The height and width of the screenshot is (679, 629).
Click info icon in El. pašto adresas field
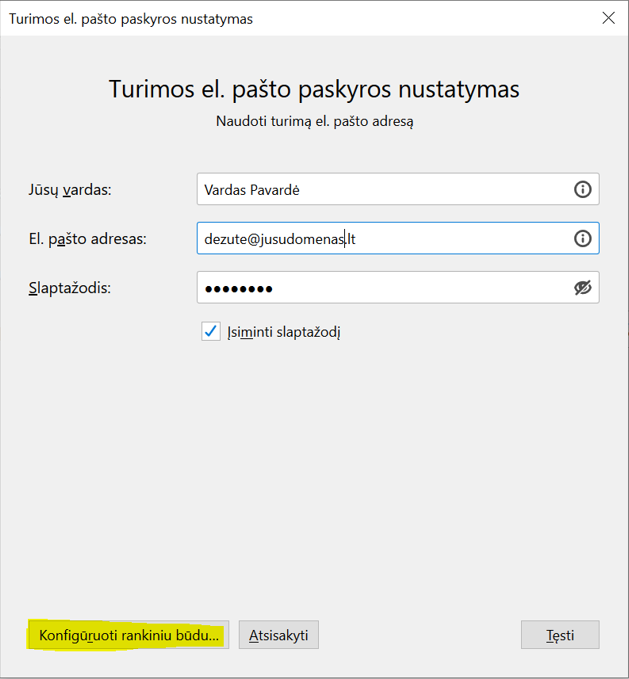(582, 238)
